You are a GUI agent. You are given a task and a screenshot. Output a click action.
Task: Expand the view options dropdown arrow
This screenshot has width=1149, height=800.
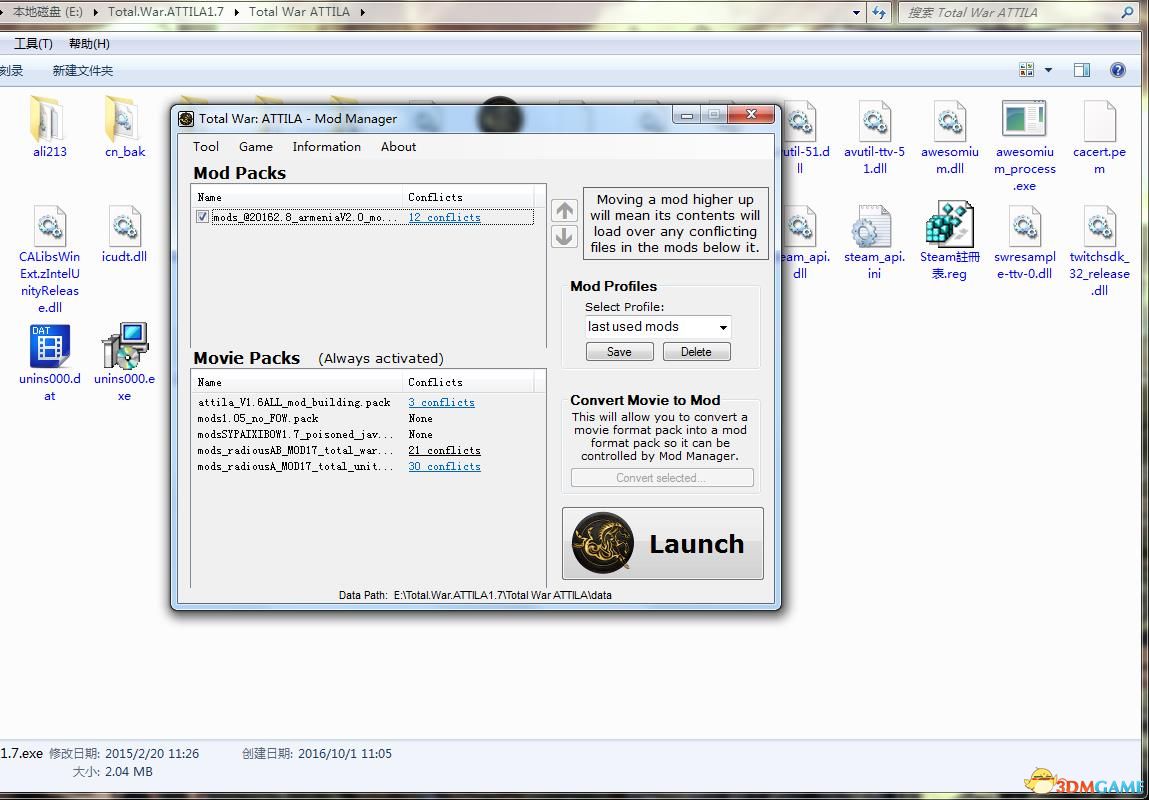1048,70
